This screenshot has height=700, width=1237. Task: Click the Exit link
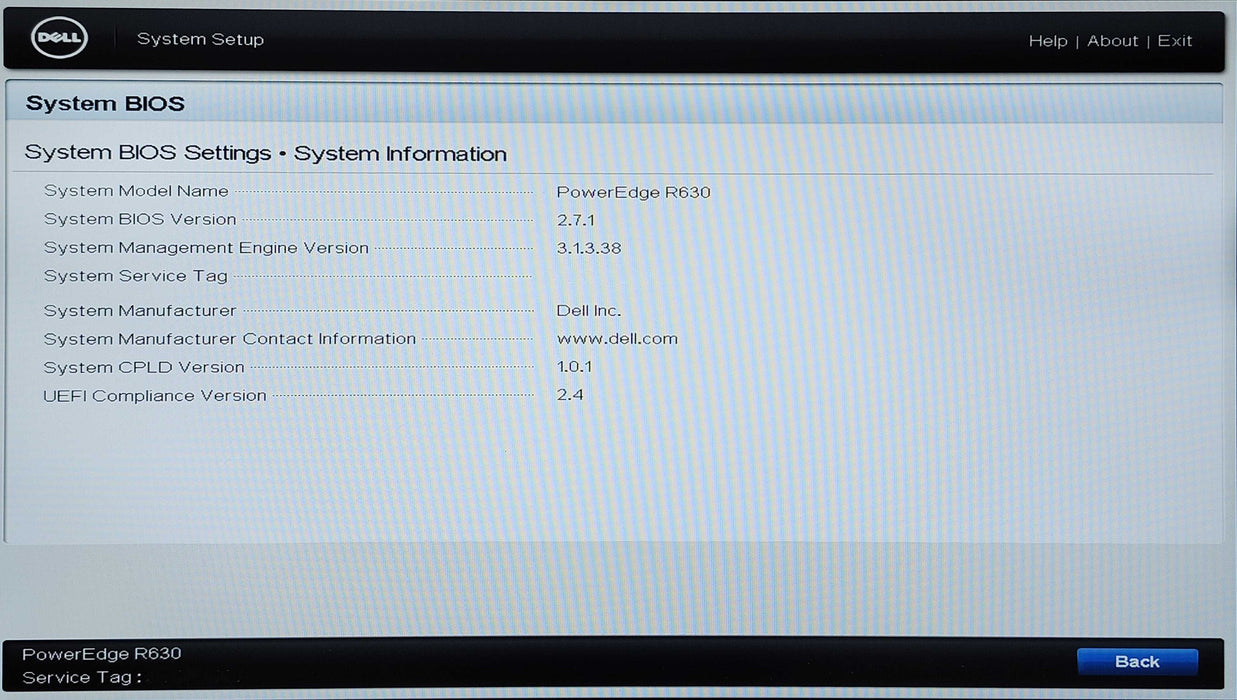coord(1175,41)
